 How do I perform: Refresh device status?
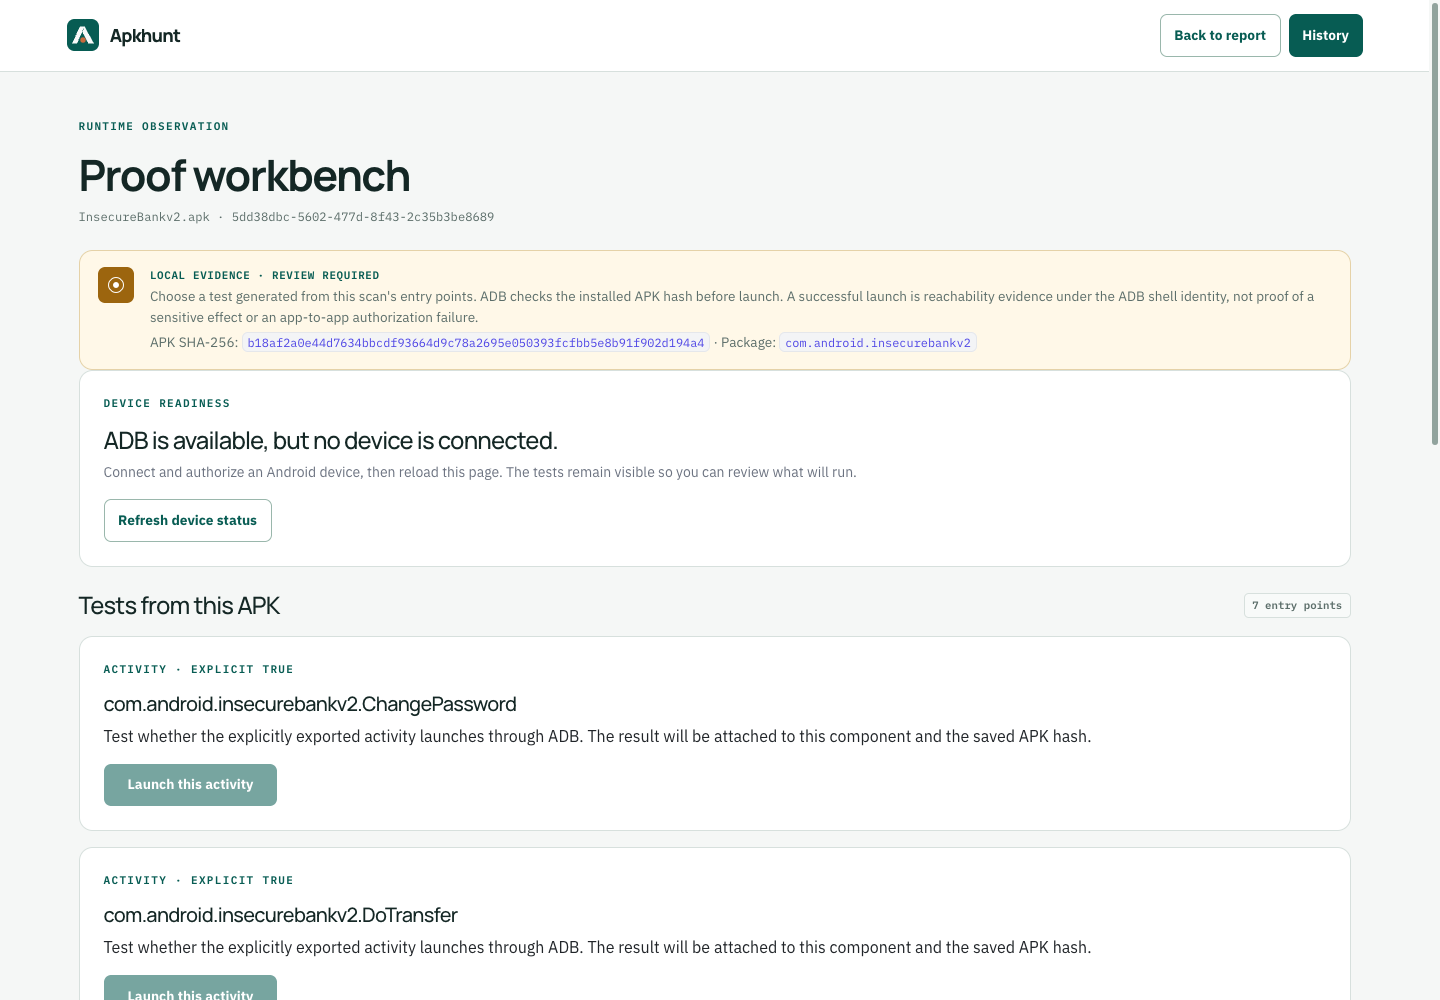click(188, 520)
